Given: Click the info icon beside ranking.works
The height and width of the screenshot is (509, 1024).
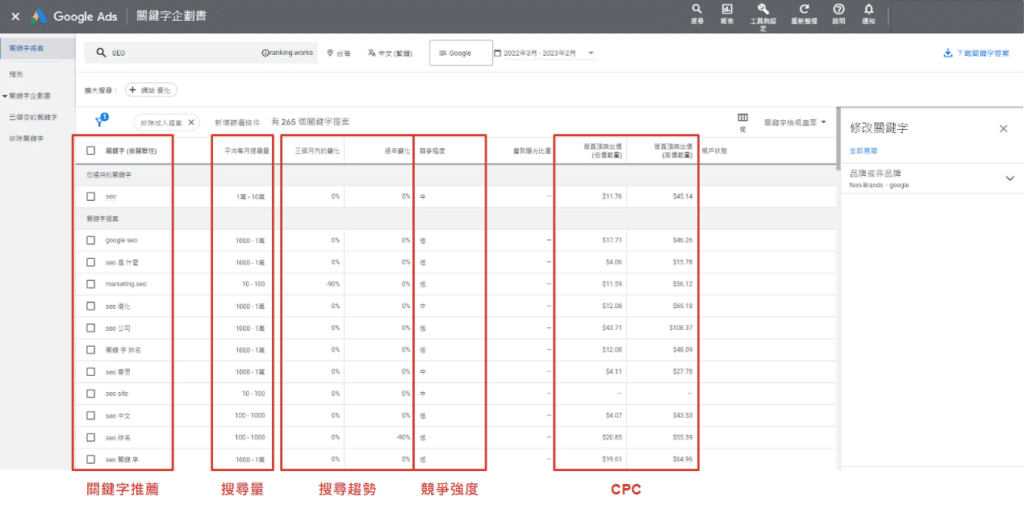Looking at the screenshot, I should [264, 54].
